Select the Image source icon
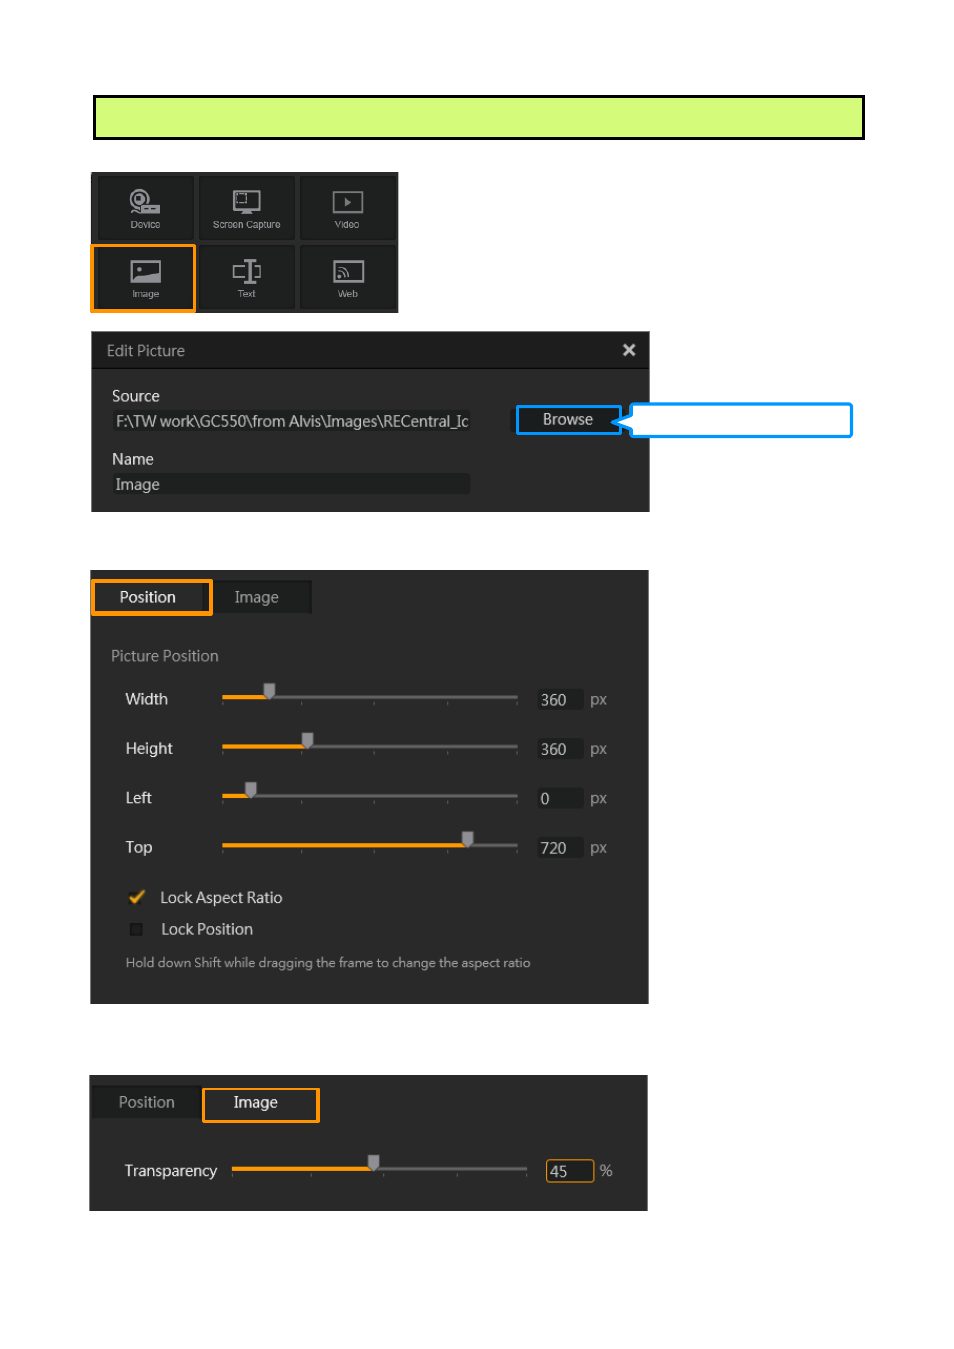Screen dimensions: 954x1349 [145, 278]
